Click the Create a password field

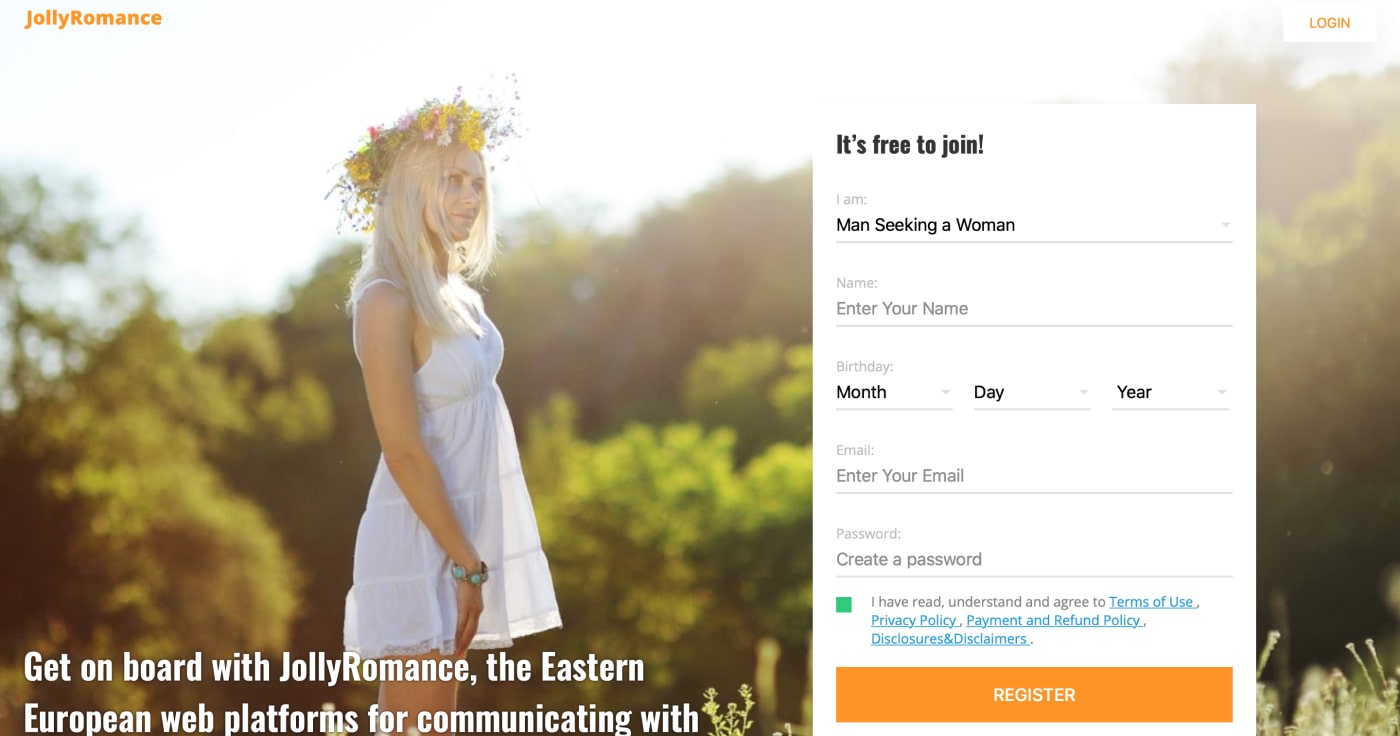pos(1034,560)
